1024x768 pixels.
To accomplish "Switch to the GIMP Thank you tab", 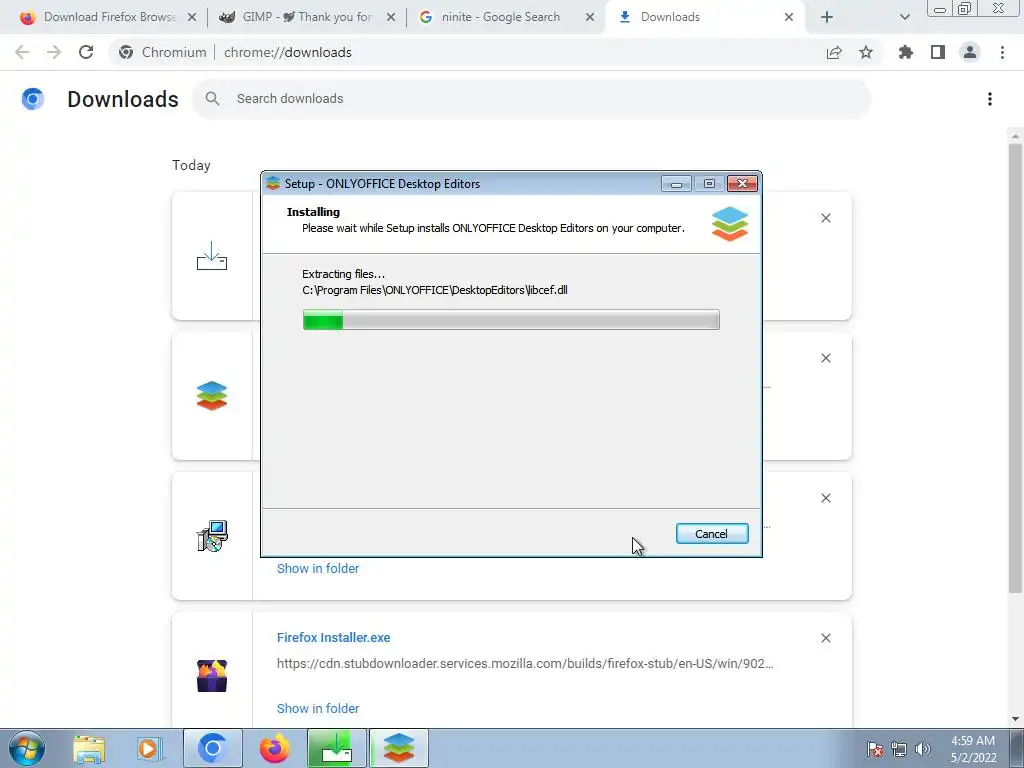I will point(307,17).
